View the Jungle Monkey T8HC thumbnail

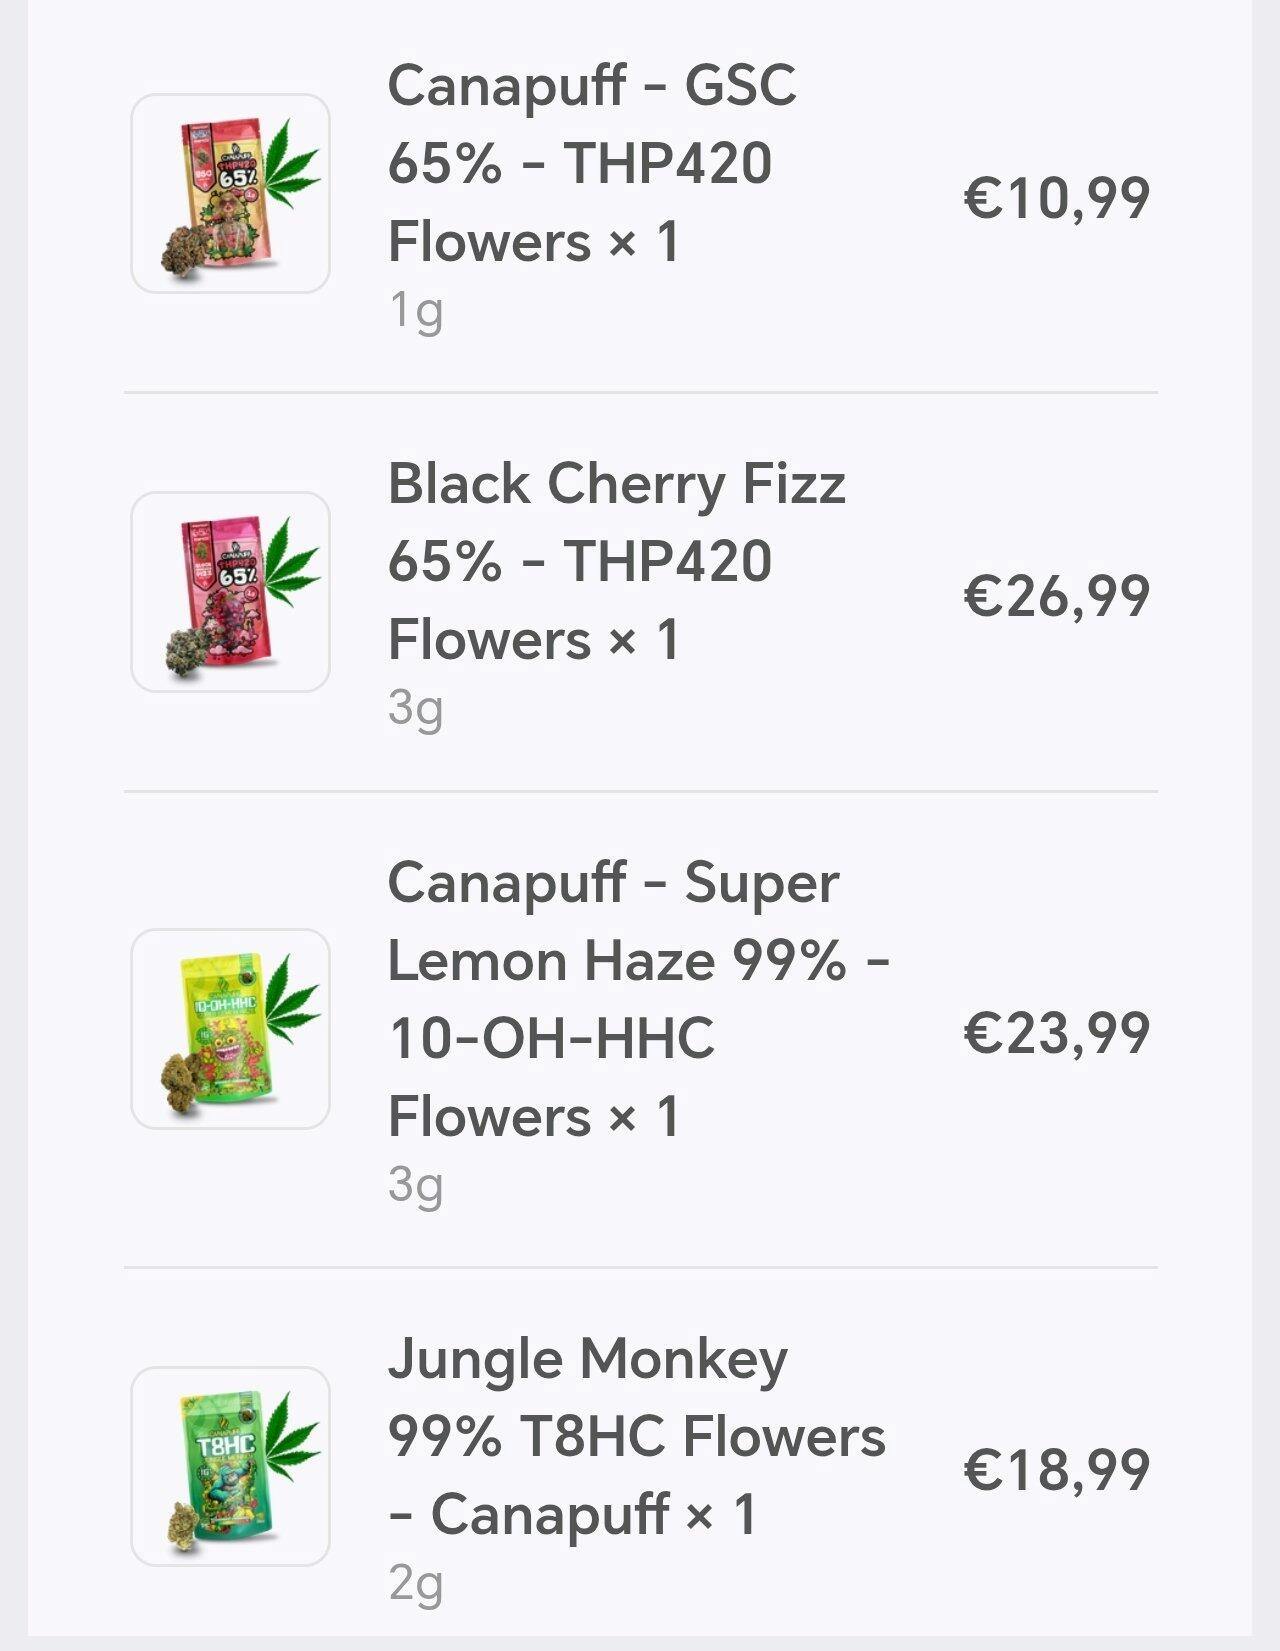pos(230,1466)
